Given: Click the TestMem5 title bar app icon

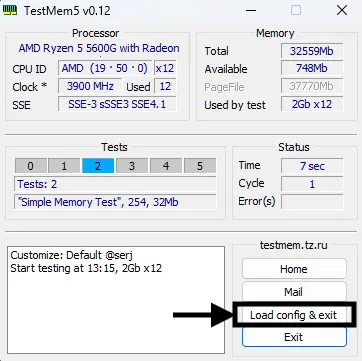Looking at the screenshot, I should pos(9,10).
